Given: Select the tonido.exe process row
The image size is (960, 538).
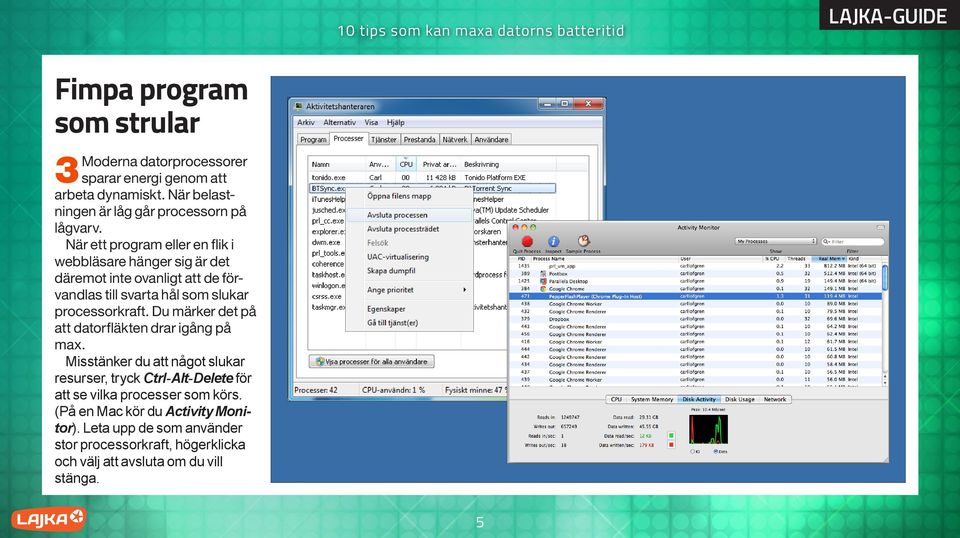Looking at the screenshot, I should 433,177.
